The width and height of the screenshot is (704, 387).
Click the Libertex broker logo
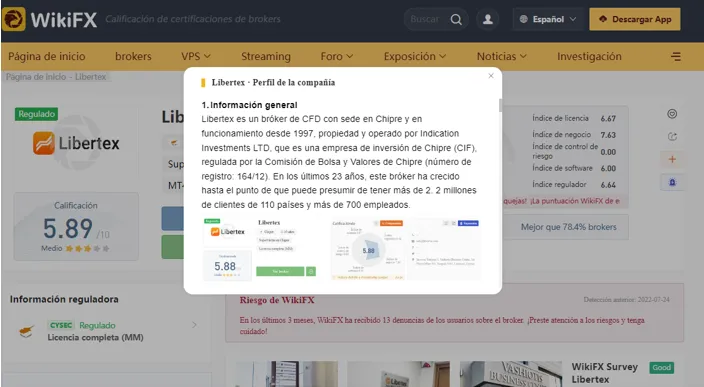pos(76,143)
